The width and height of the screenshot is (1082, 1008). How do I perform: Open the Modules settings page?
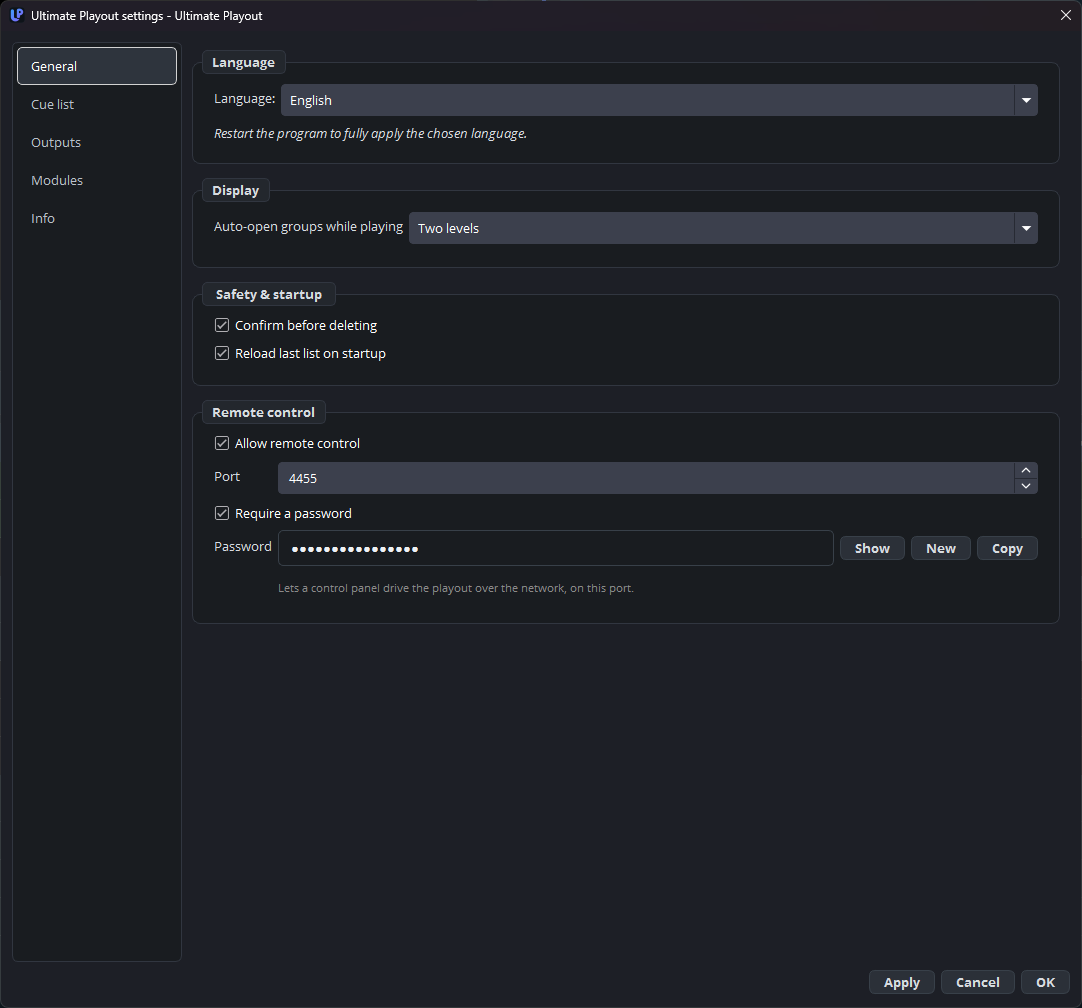tap(97, 180)
